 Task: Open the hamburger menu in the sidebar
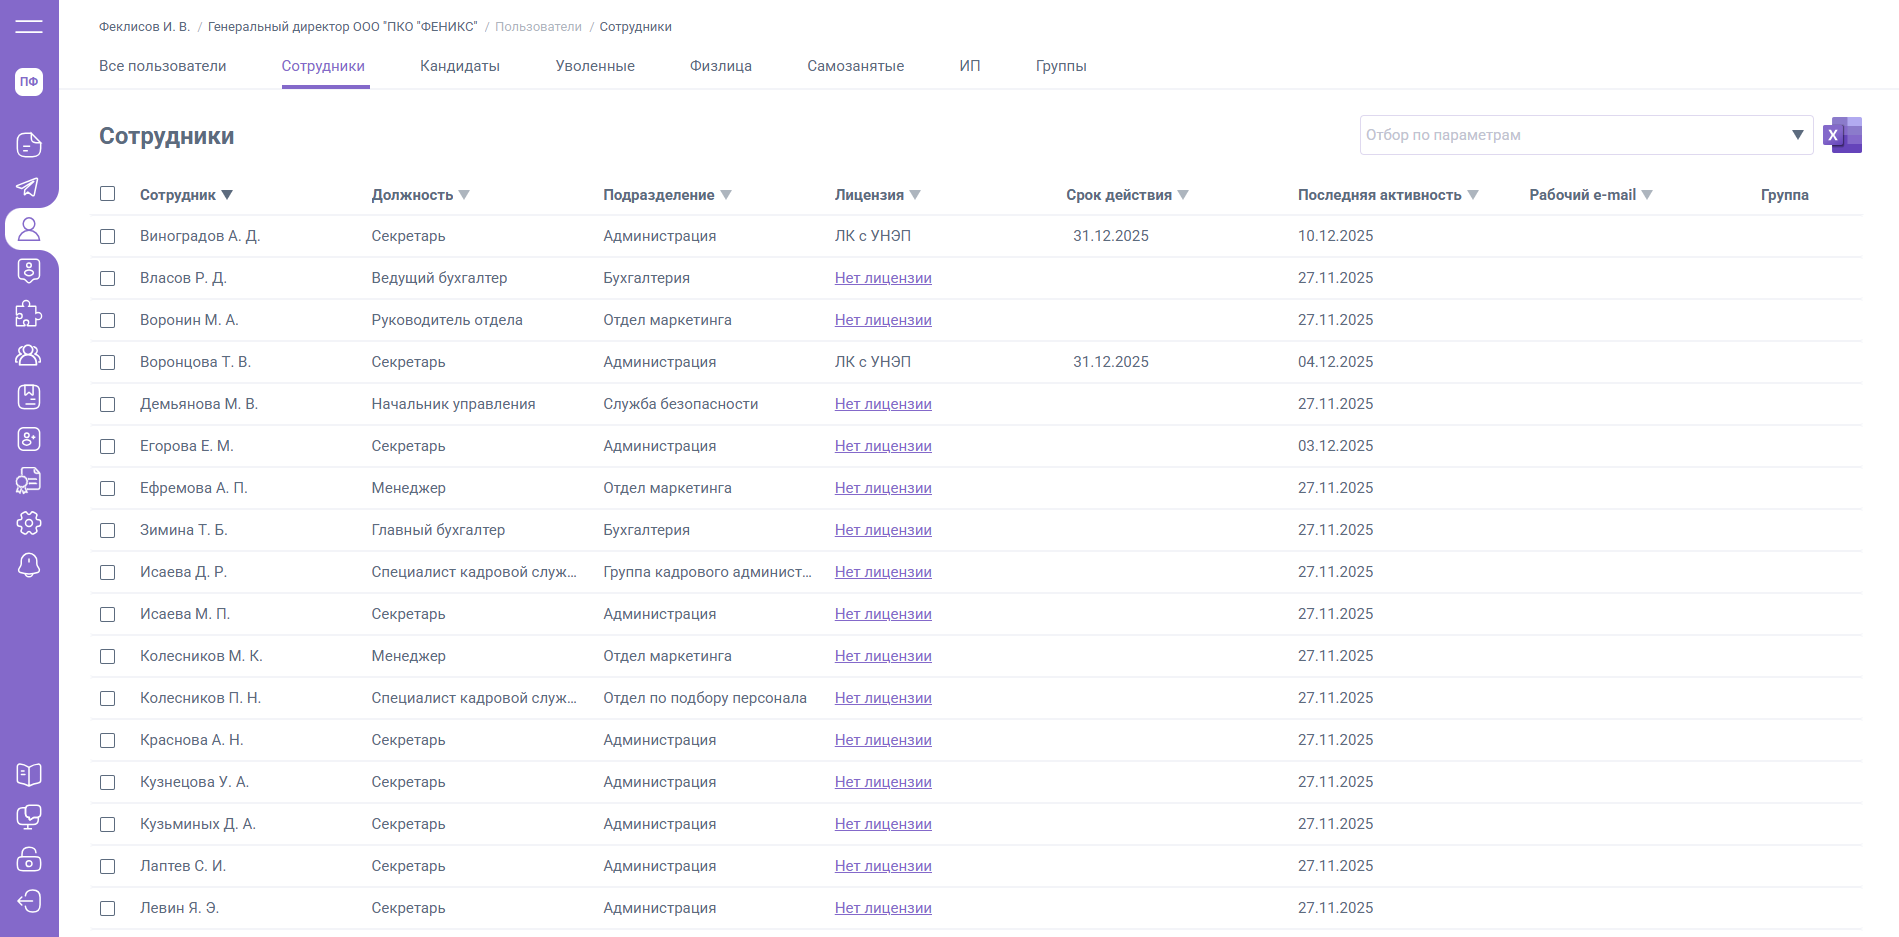(29, 26)
